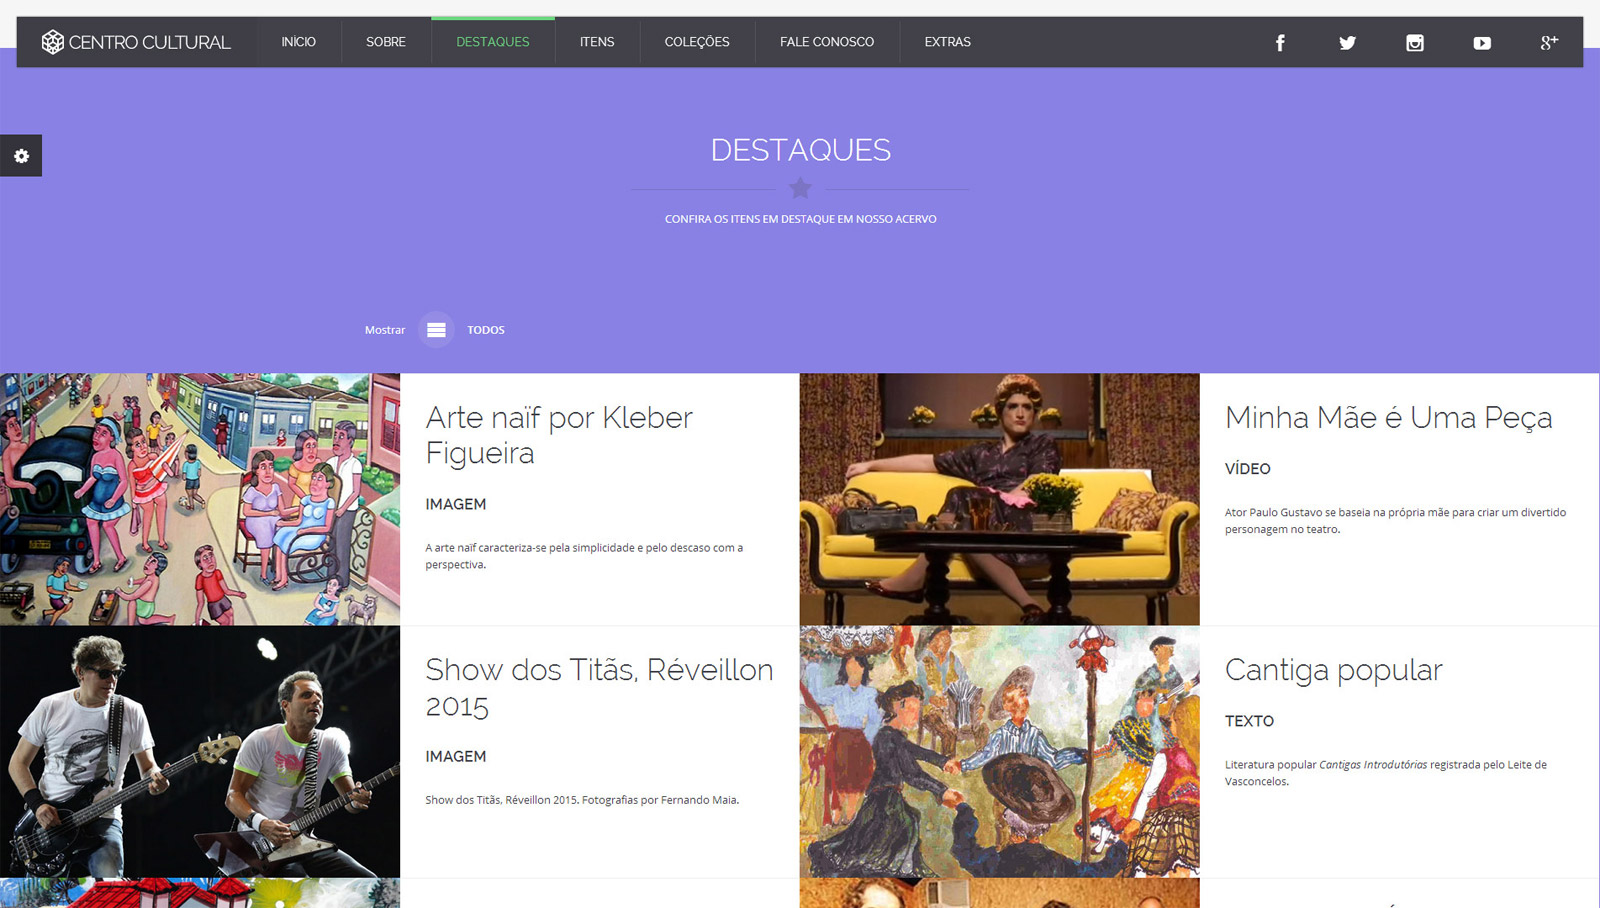This screenshot has width=1600, height=908.
Task: Go to the Início menu item
Action: [x=298, y=42]
